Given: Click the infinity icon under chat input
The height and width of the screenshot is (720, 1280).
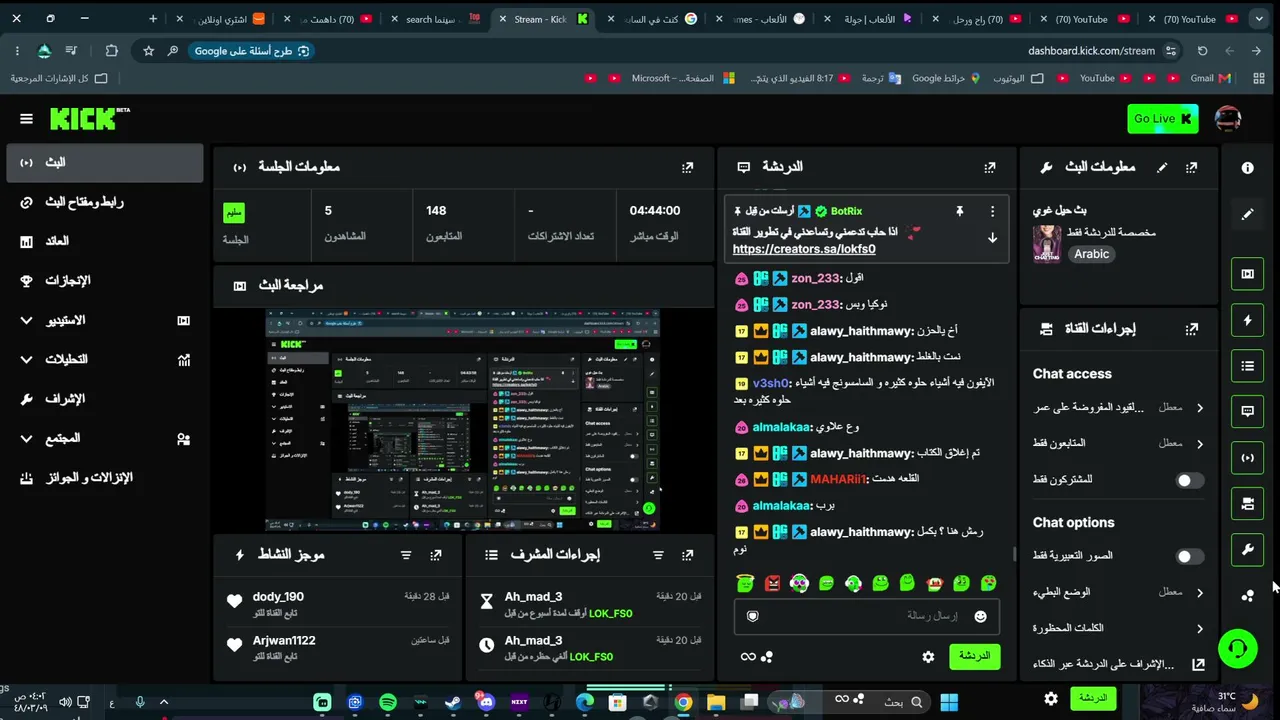Looking at the screenshot, I should tap(747, 657).
